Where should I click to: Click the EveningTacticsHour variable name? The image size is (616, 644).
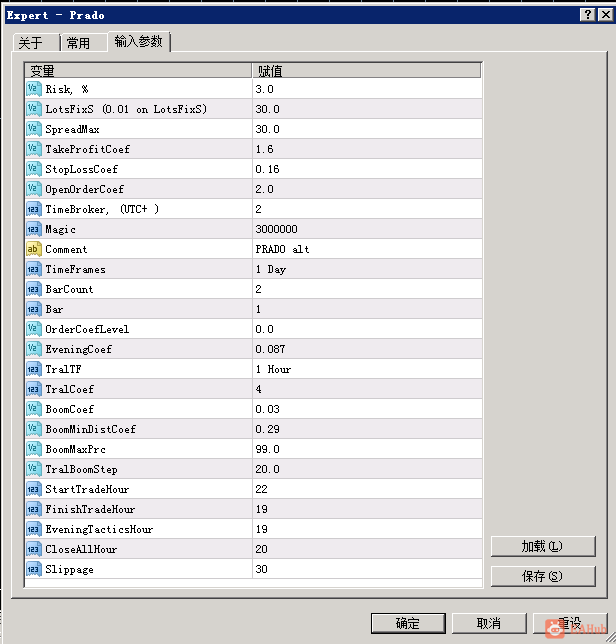pos(99,529)
